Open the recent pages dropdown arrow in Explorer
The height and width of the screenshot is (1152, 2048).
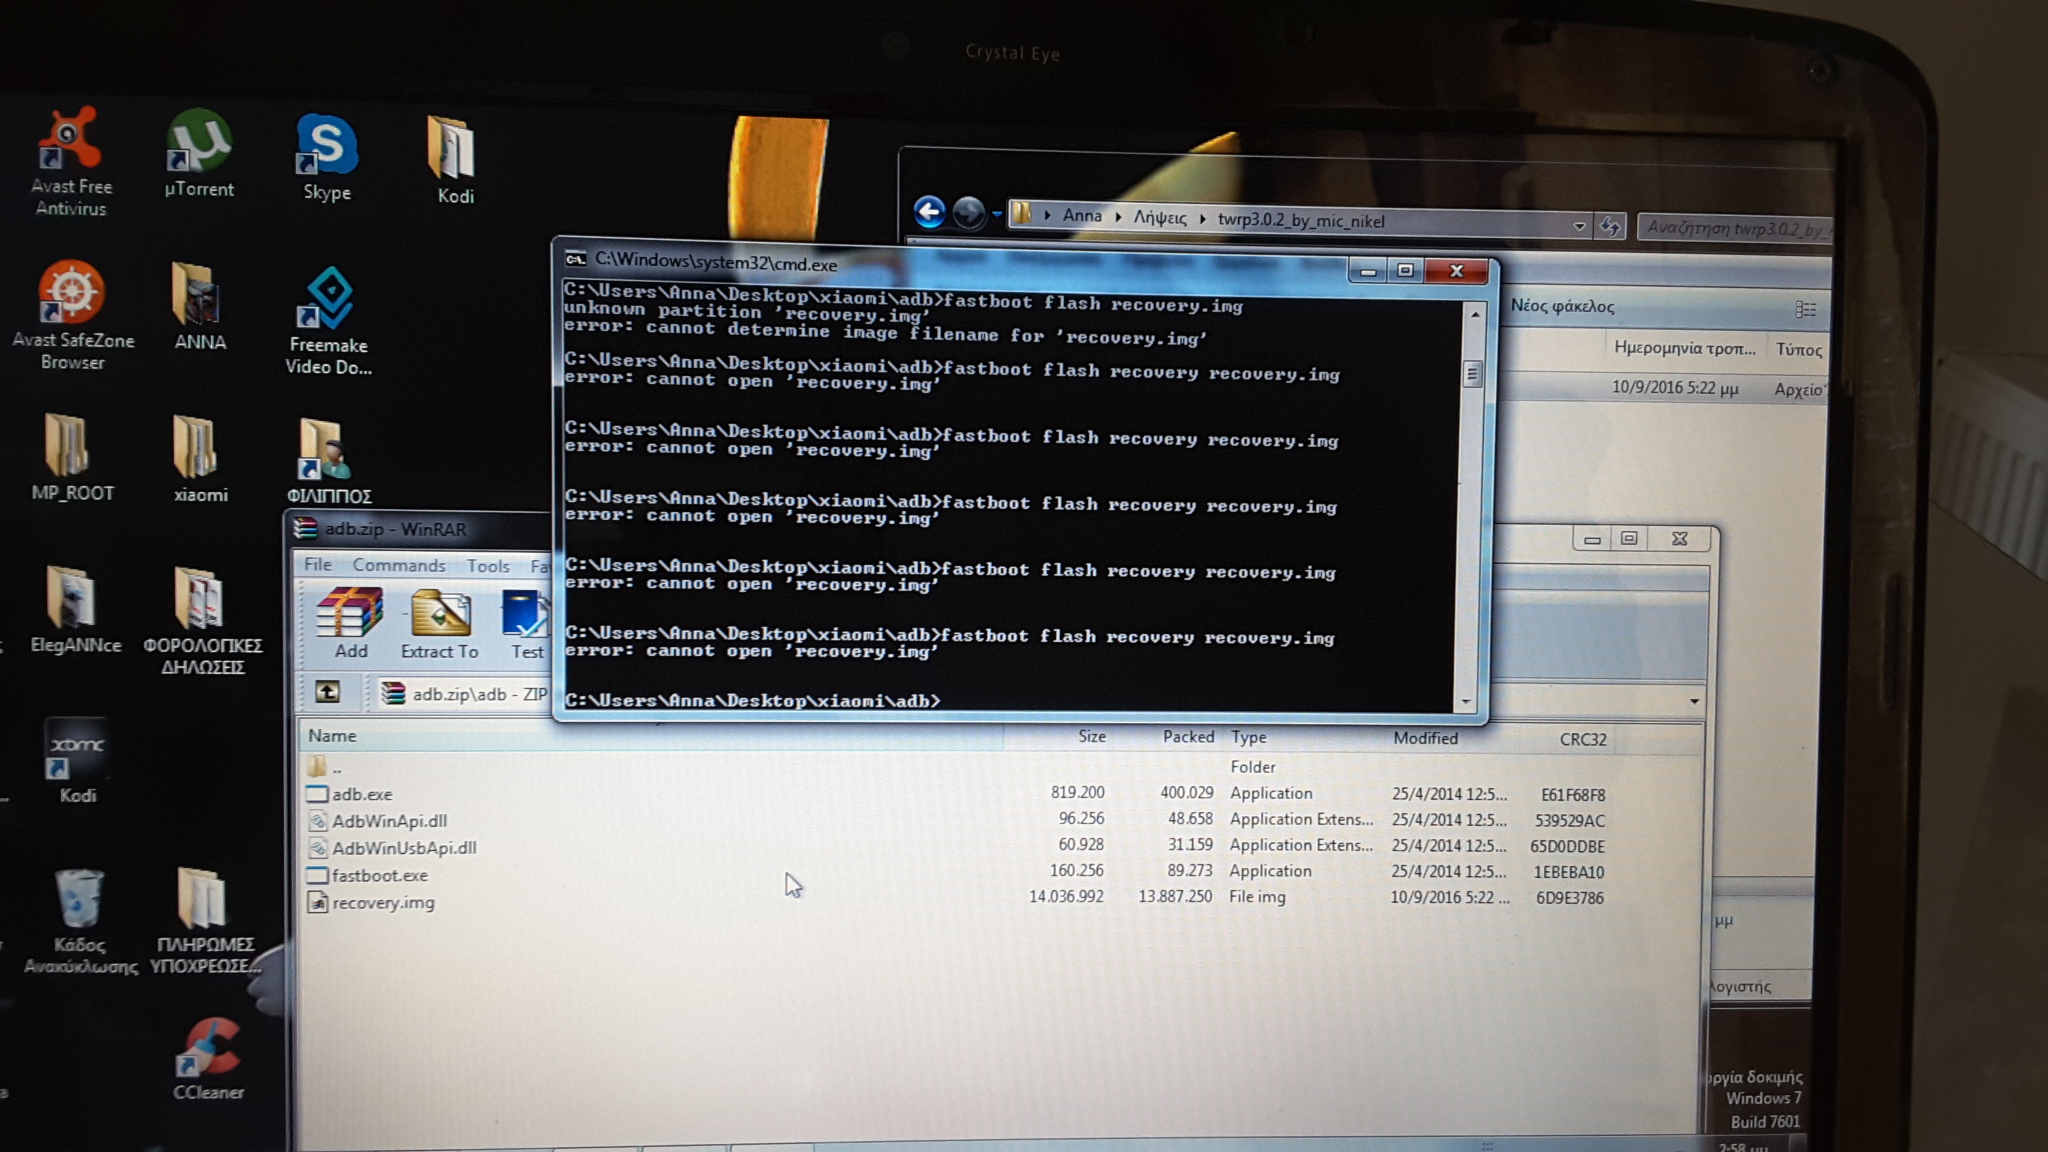pos(997,214)
